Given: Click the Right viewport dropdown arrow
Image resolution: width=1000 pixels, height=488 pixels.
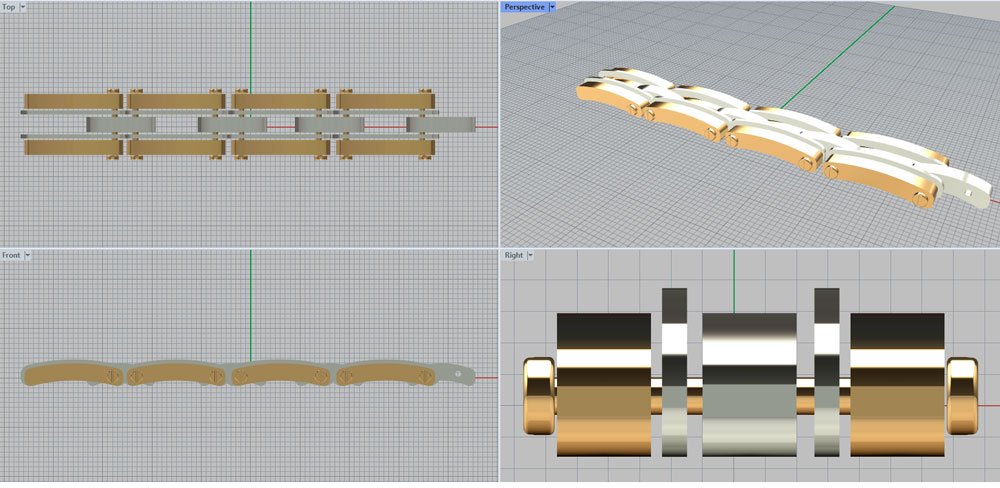Looking at the screenshot, I should click(530, 255).
